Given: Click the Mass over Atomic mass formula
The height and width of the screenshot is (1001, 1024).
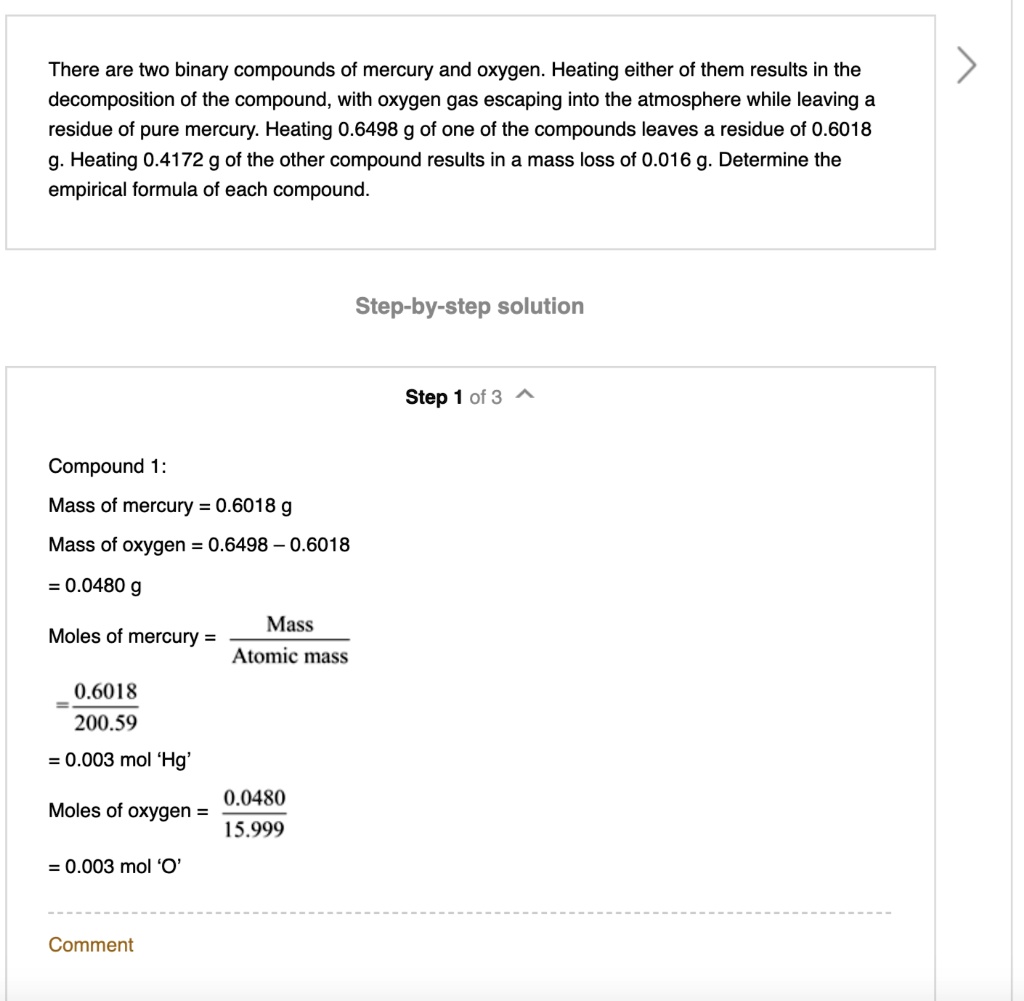Looking at the screenshot, I should pos(288,639).
